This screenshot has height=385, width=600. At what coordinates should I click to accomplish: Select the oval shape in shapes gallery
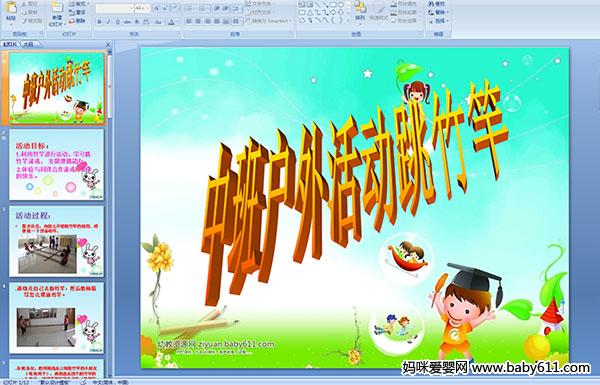tap(341, 5)
